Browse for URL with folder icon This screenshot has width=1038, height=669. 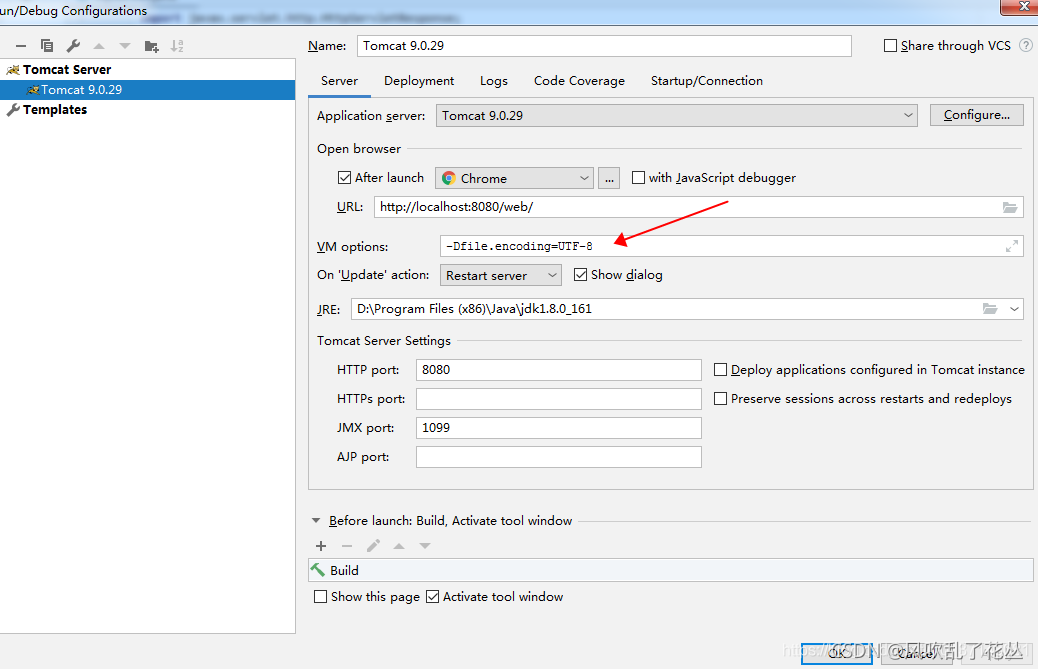(x=1010, y=207)
